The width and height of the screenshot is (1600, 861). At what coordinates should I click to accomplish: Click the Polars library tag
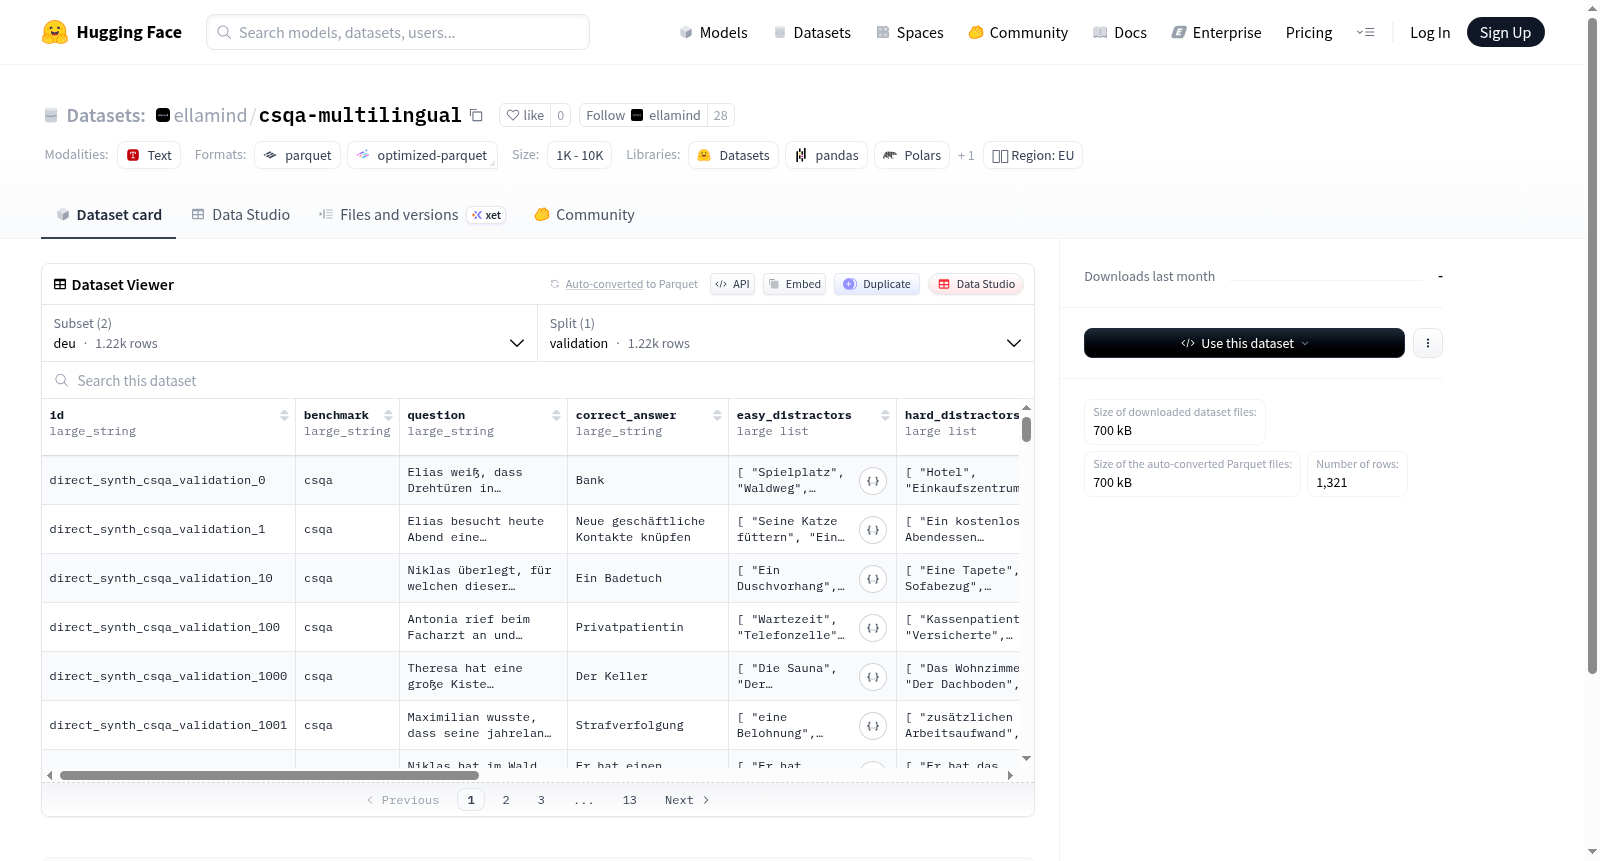tap(912, 155)
